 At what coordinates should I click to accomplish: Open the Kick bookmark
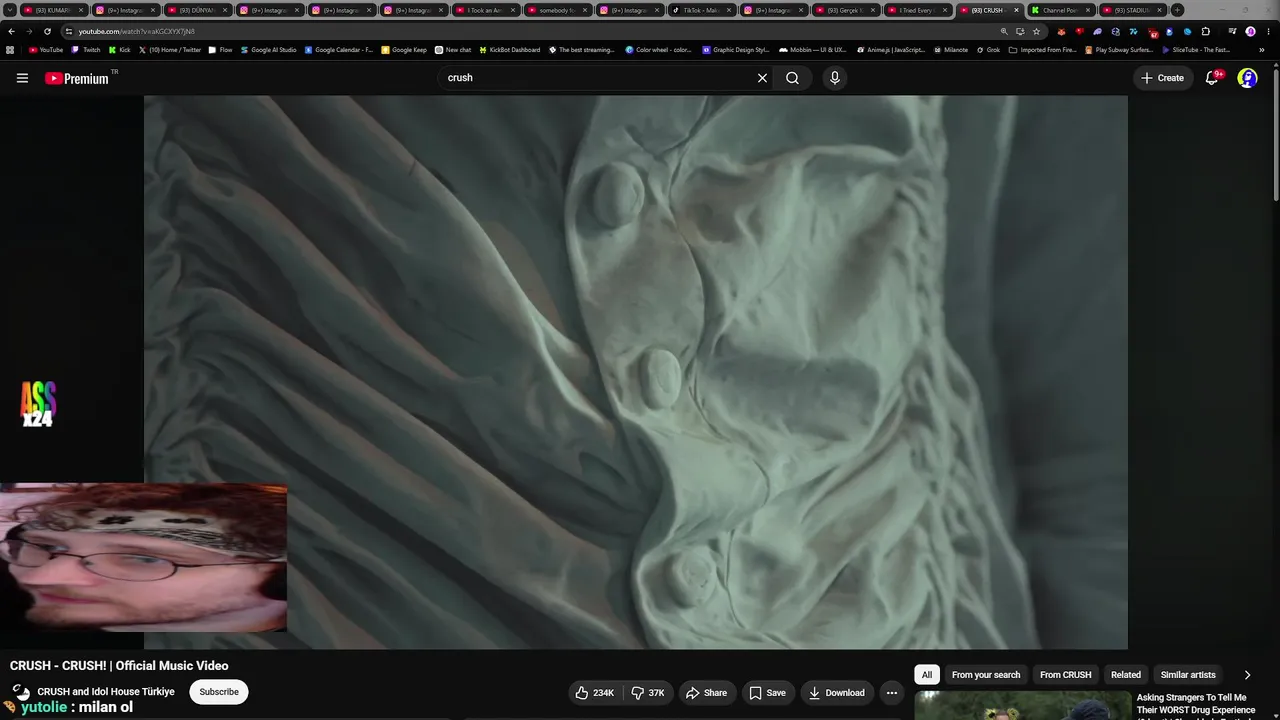pyautogui.click(x=120, y=49)
